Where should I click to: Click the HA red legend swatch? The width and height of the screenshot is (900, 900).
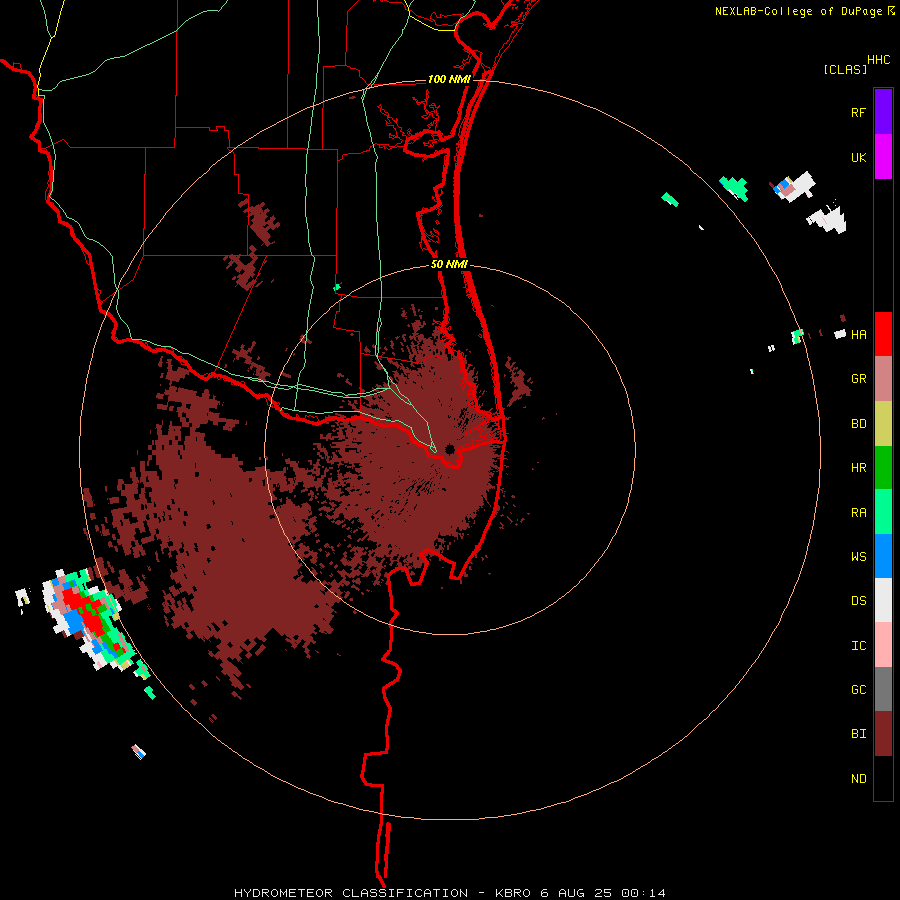tap(883, 334)
